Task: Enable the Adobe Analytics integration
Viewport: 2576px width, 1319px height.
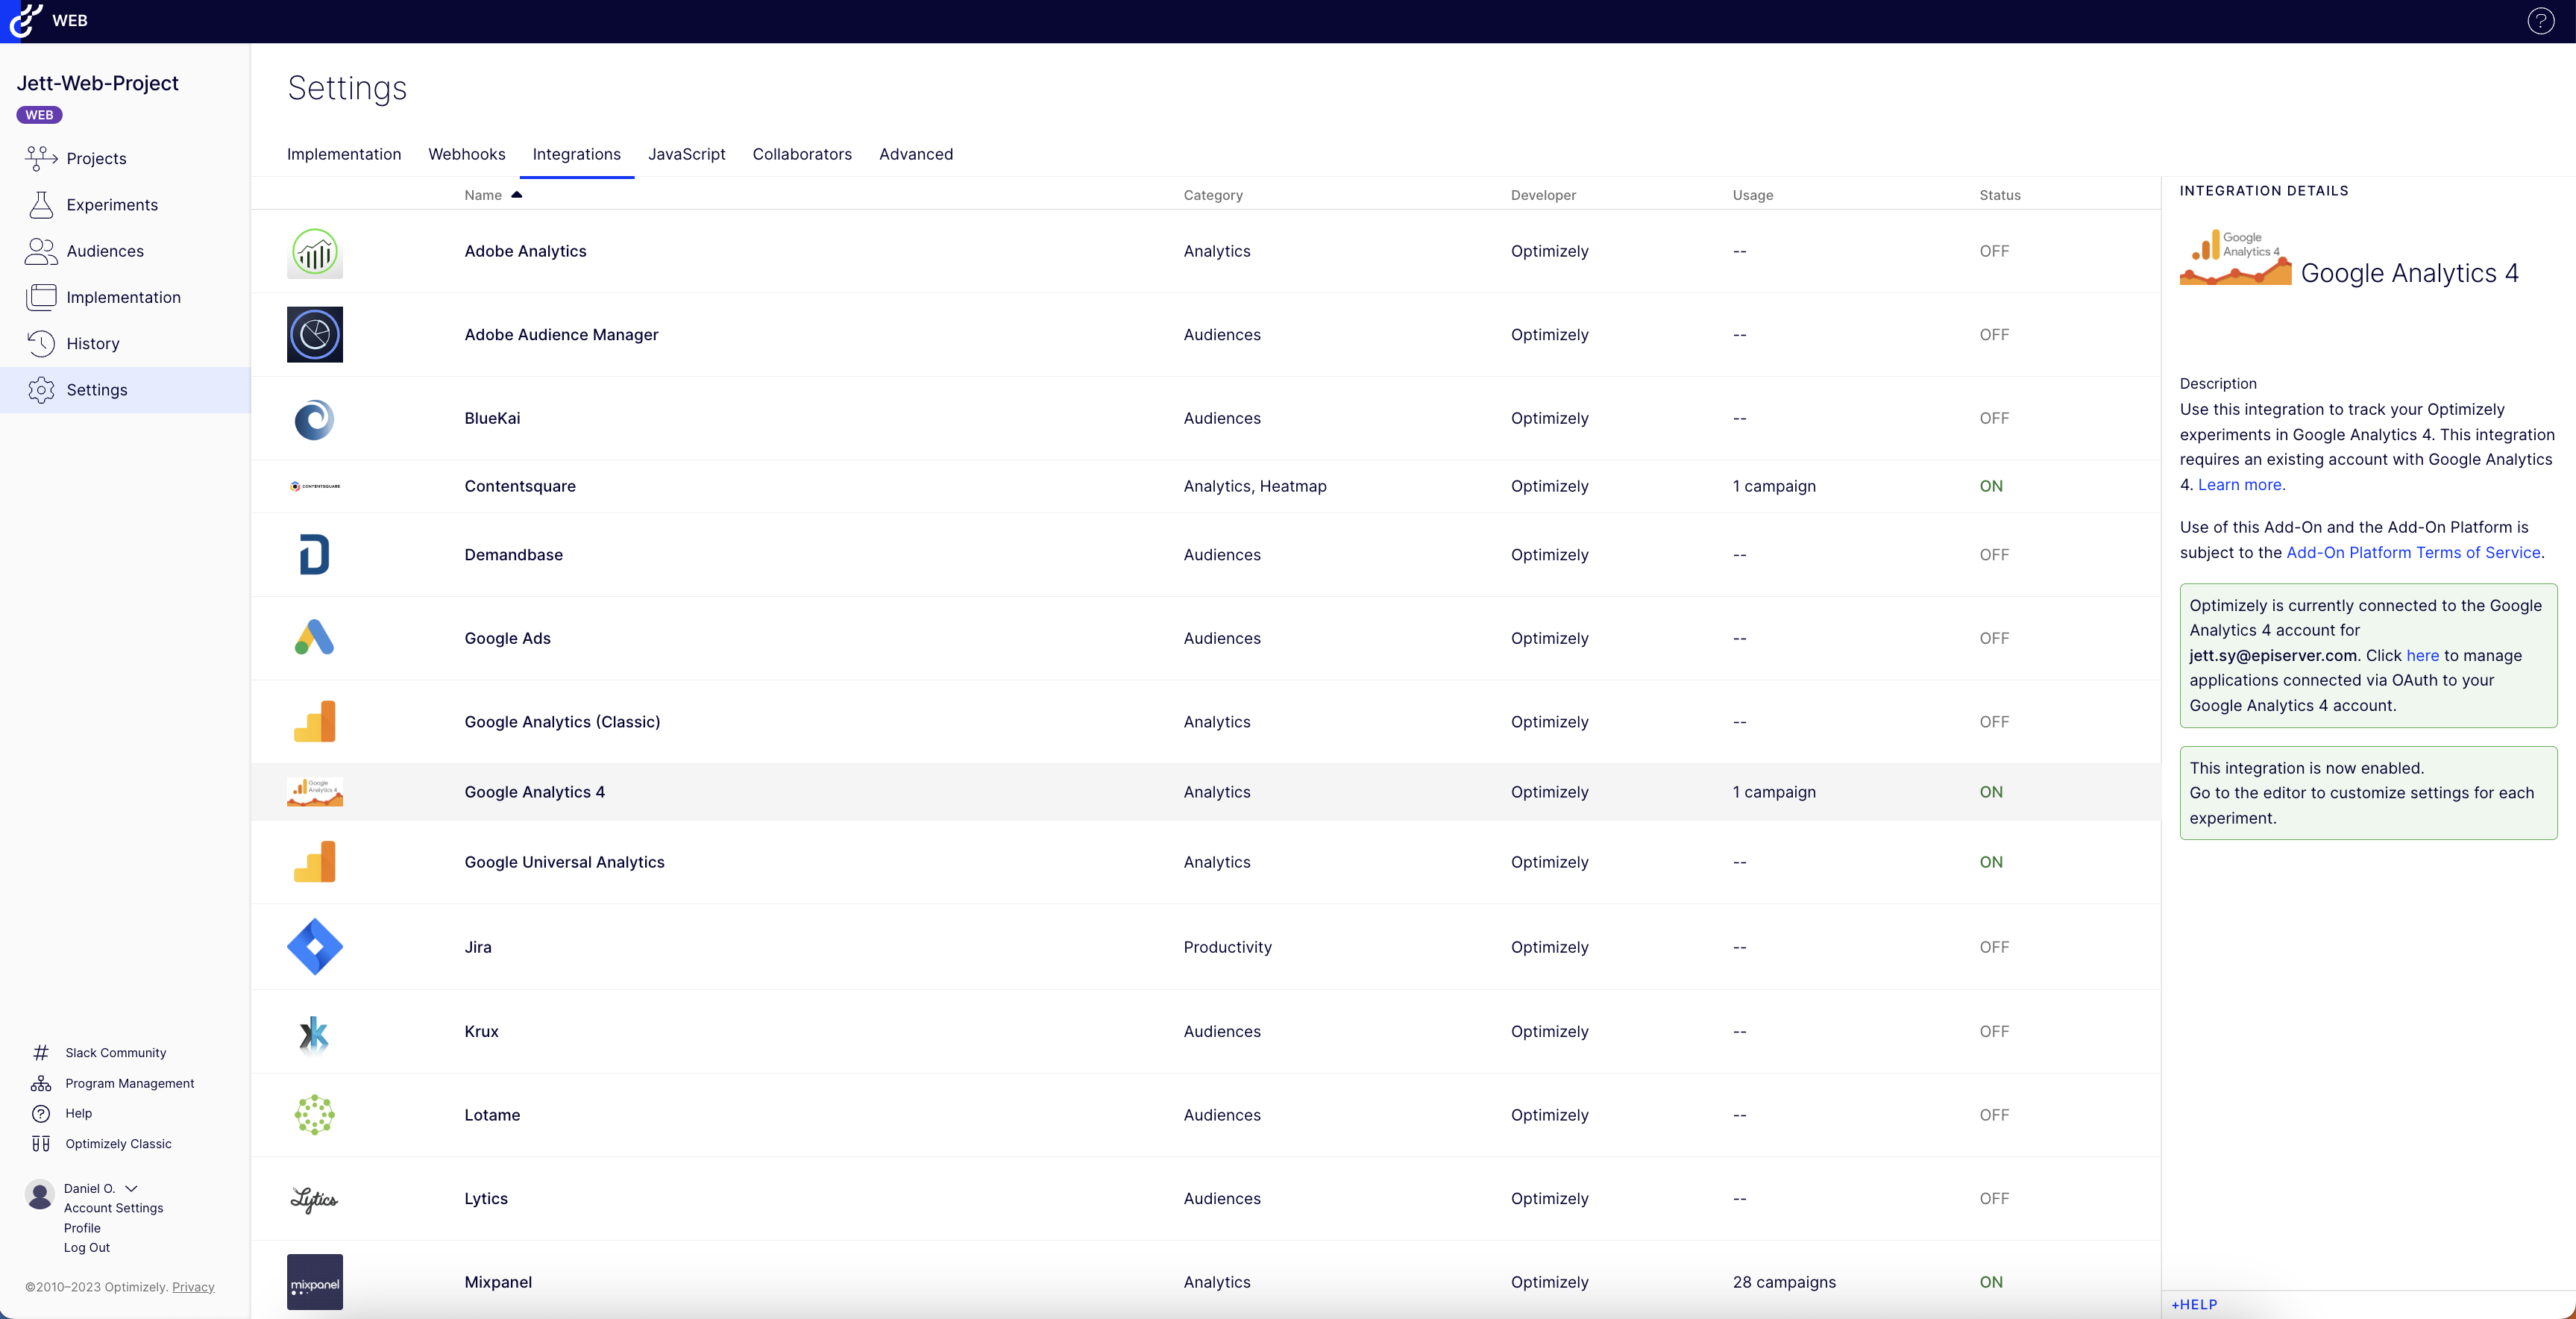Action: click(1994, 251)
